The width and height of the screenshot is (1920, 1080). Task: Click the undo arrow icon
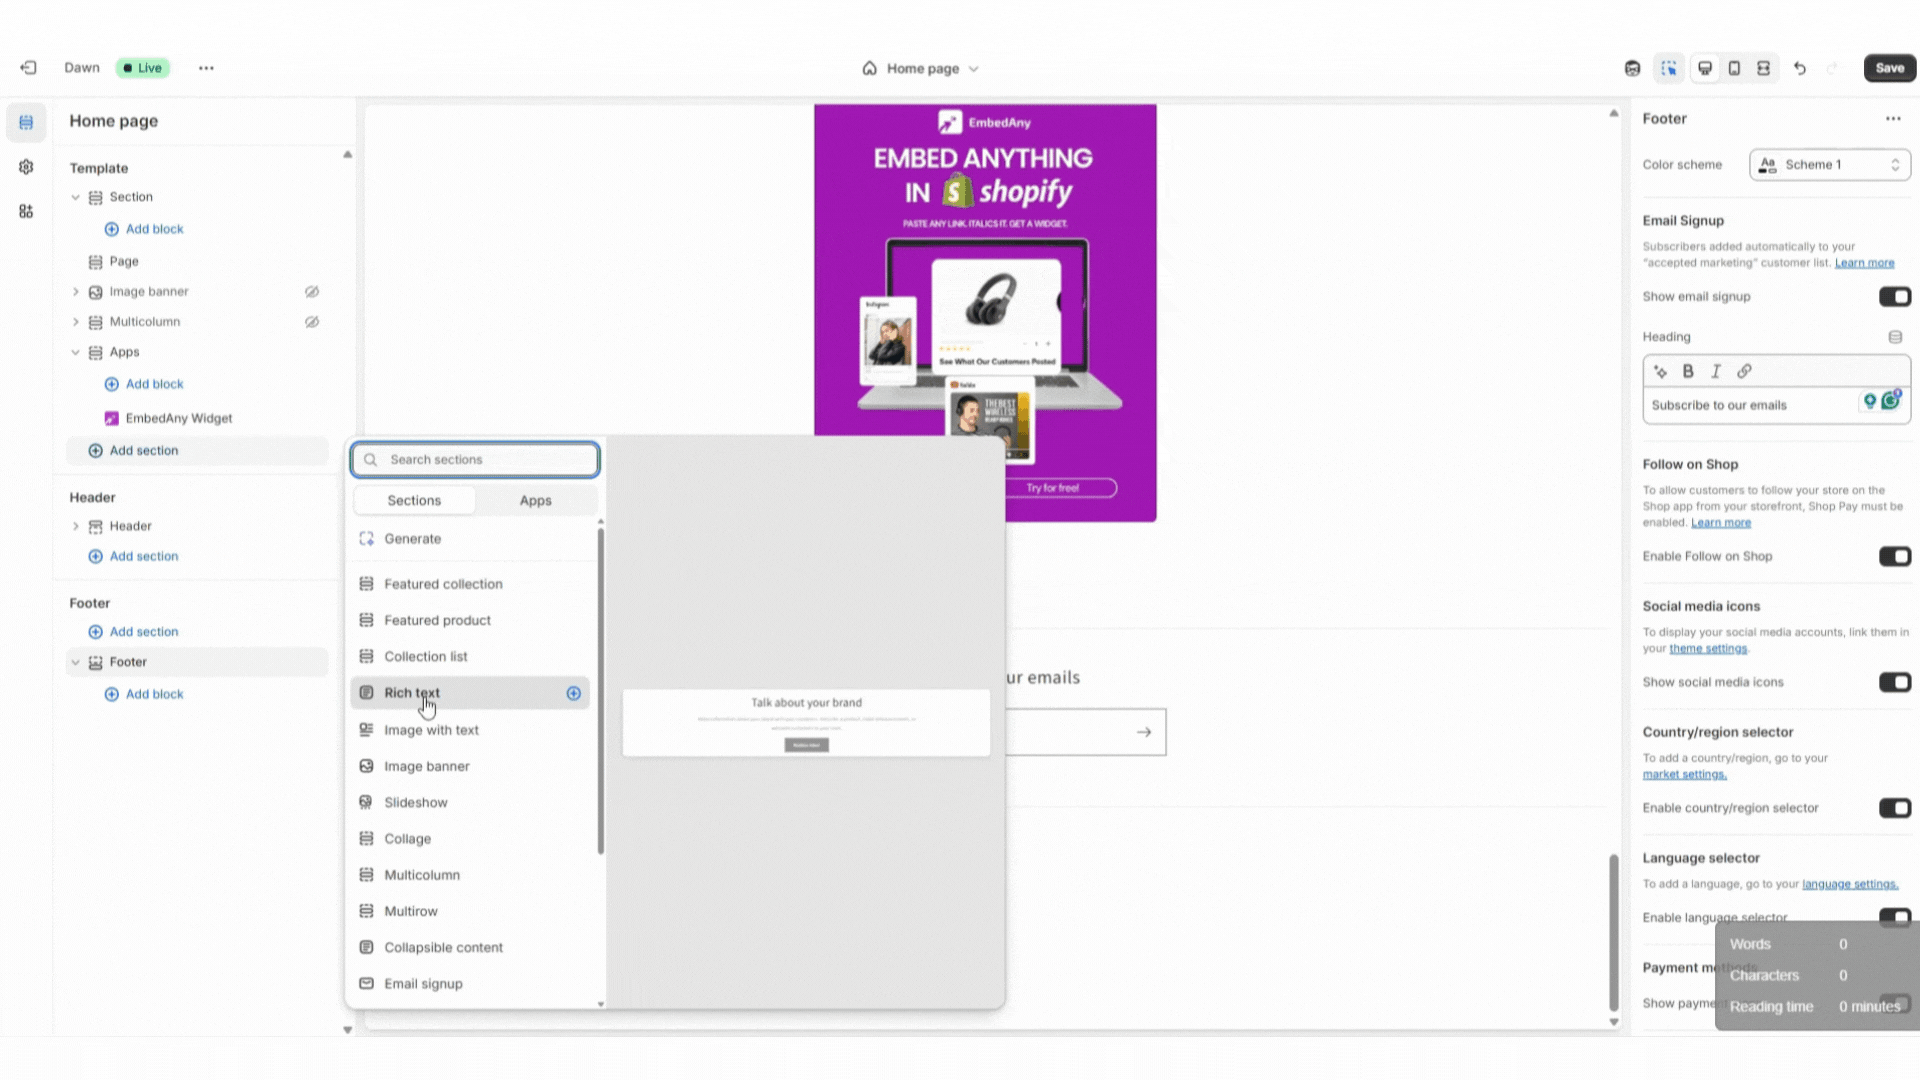click(x=1800, y=68)
